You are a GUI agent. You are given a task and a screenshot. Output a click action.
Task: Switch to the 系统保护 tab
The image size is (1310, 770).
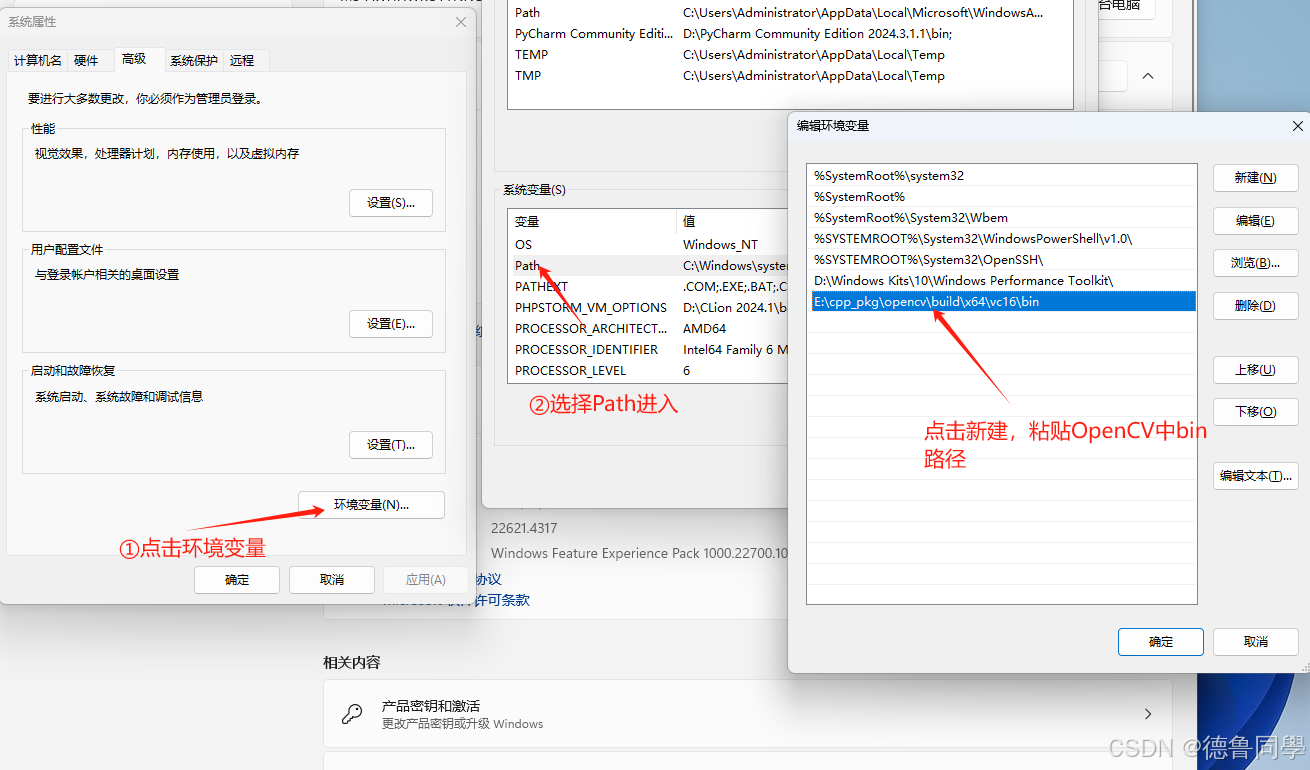193,60
